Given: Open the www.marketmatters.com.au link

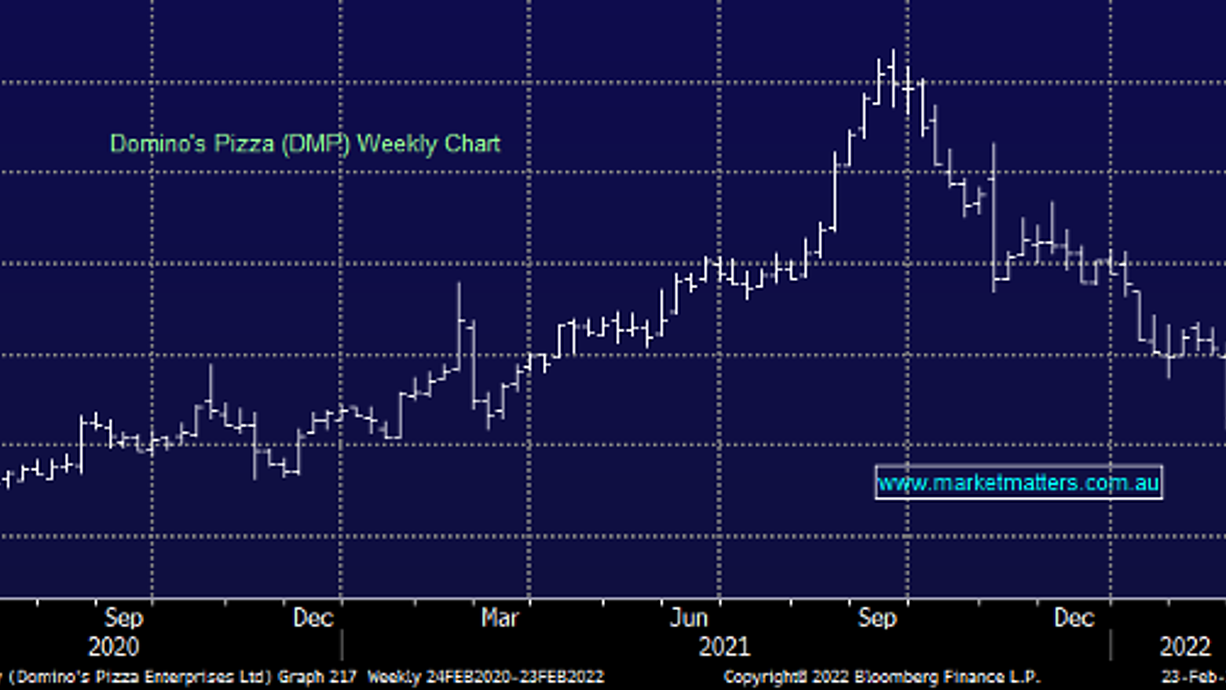Looking at the screenshot, I should pos(1018,483).
